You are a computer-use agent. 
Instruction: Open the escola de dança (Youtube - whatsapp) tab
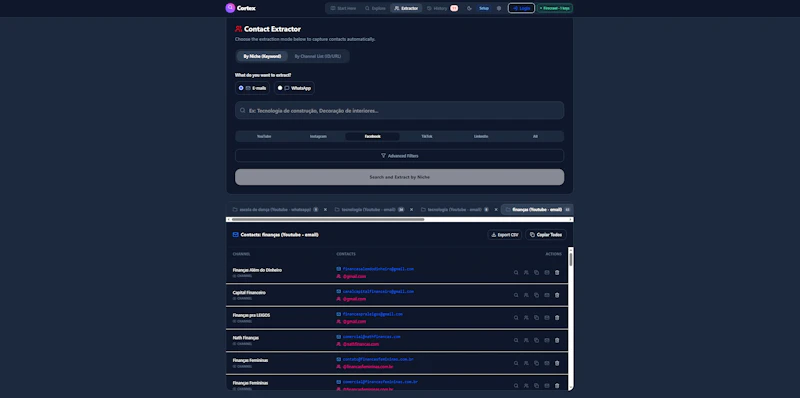[275, 209]
